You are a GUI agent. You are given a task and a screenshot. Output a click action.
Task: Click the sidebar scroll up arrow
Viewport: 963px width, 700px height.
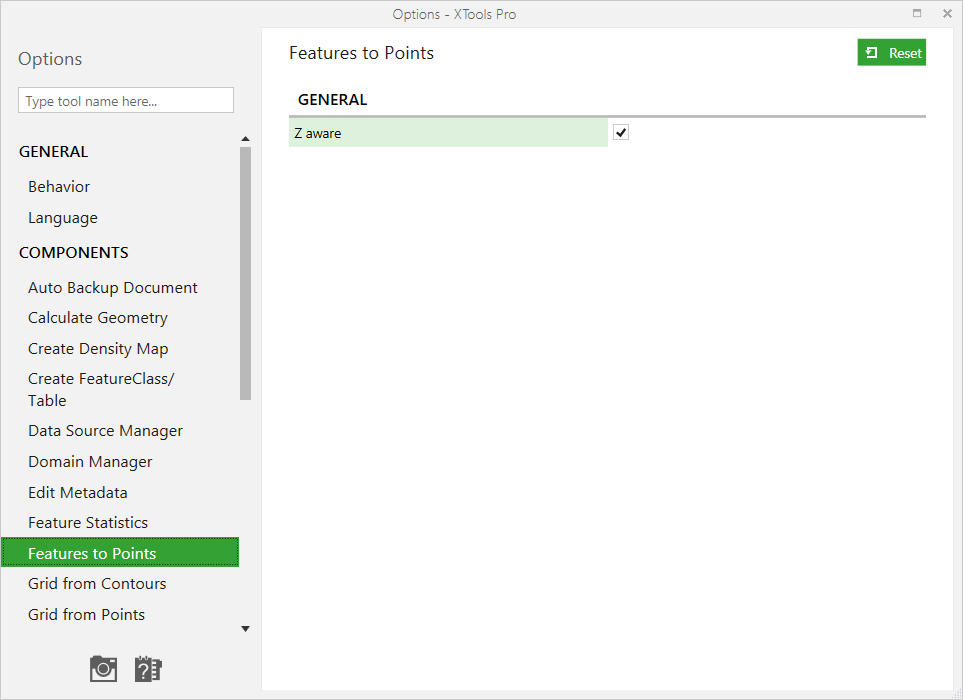246,139
